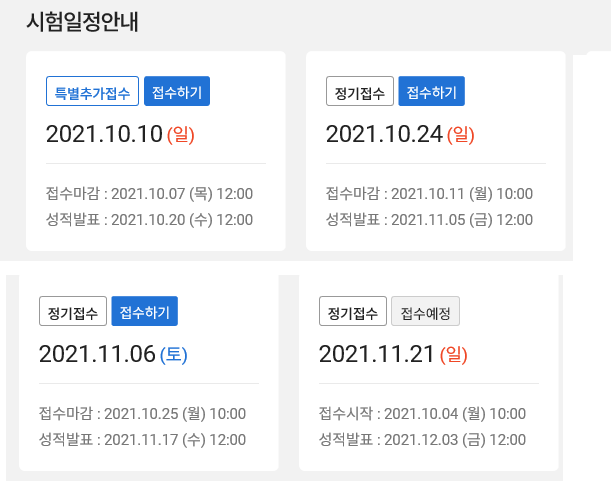This screenshot has height=498, width=611.
Task: Click 접수하기 for the 2021.11.06 exam
Action: pos(144,312)
